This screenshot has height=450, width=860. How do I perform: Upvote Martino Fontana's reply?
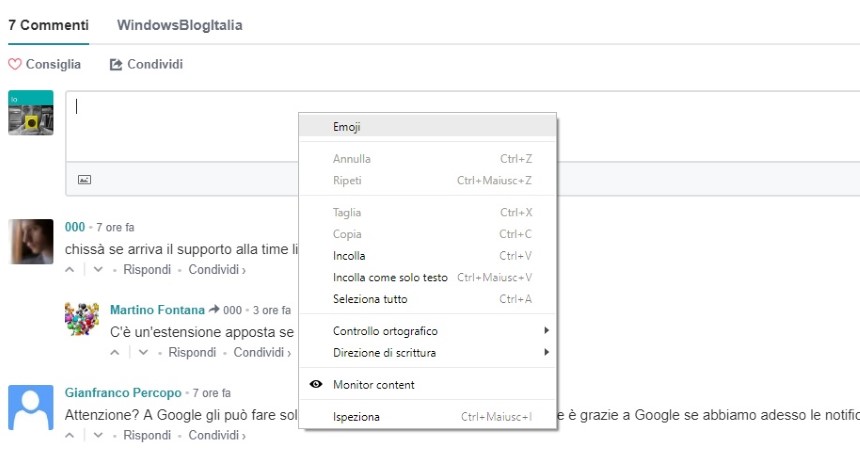click(115, 352)
